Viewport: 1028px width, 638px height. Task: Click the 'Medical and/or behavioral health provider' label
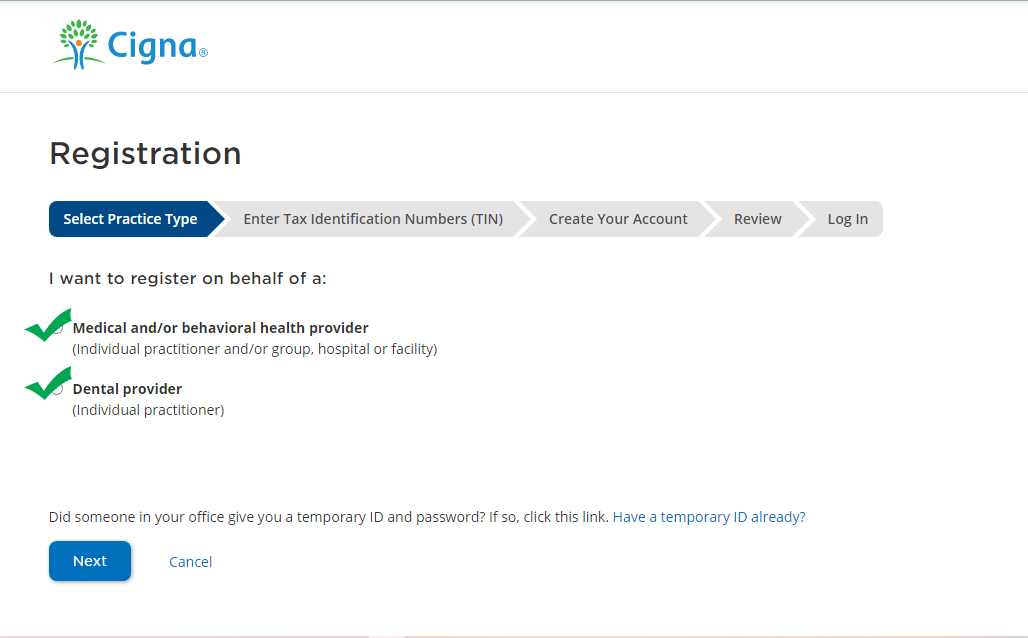tap(220, 328)
